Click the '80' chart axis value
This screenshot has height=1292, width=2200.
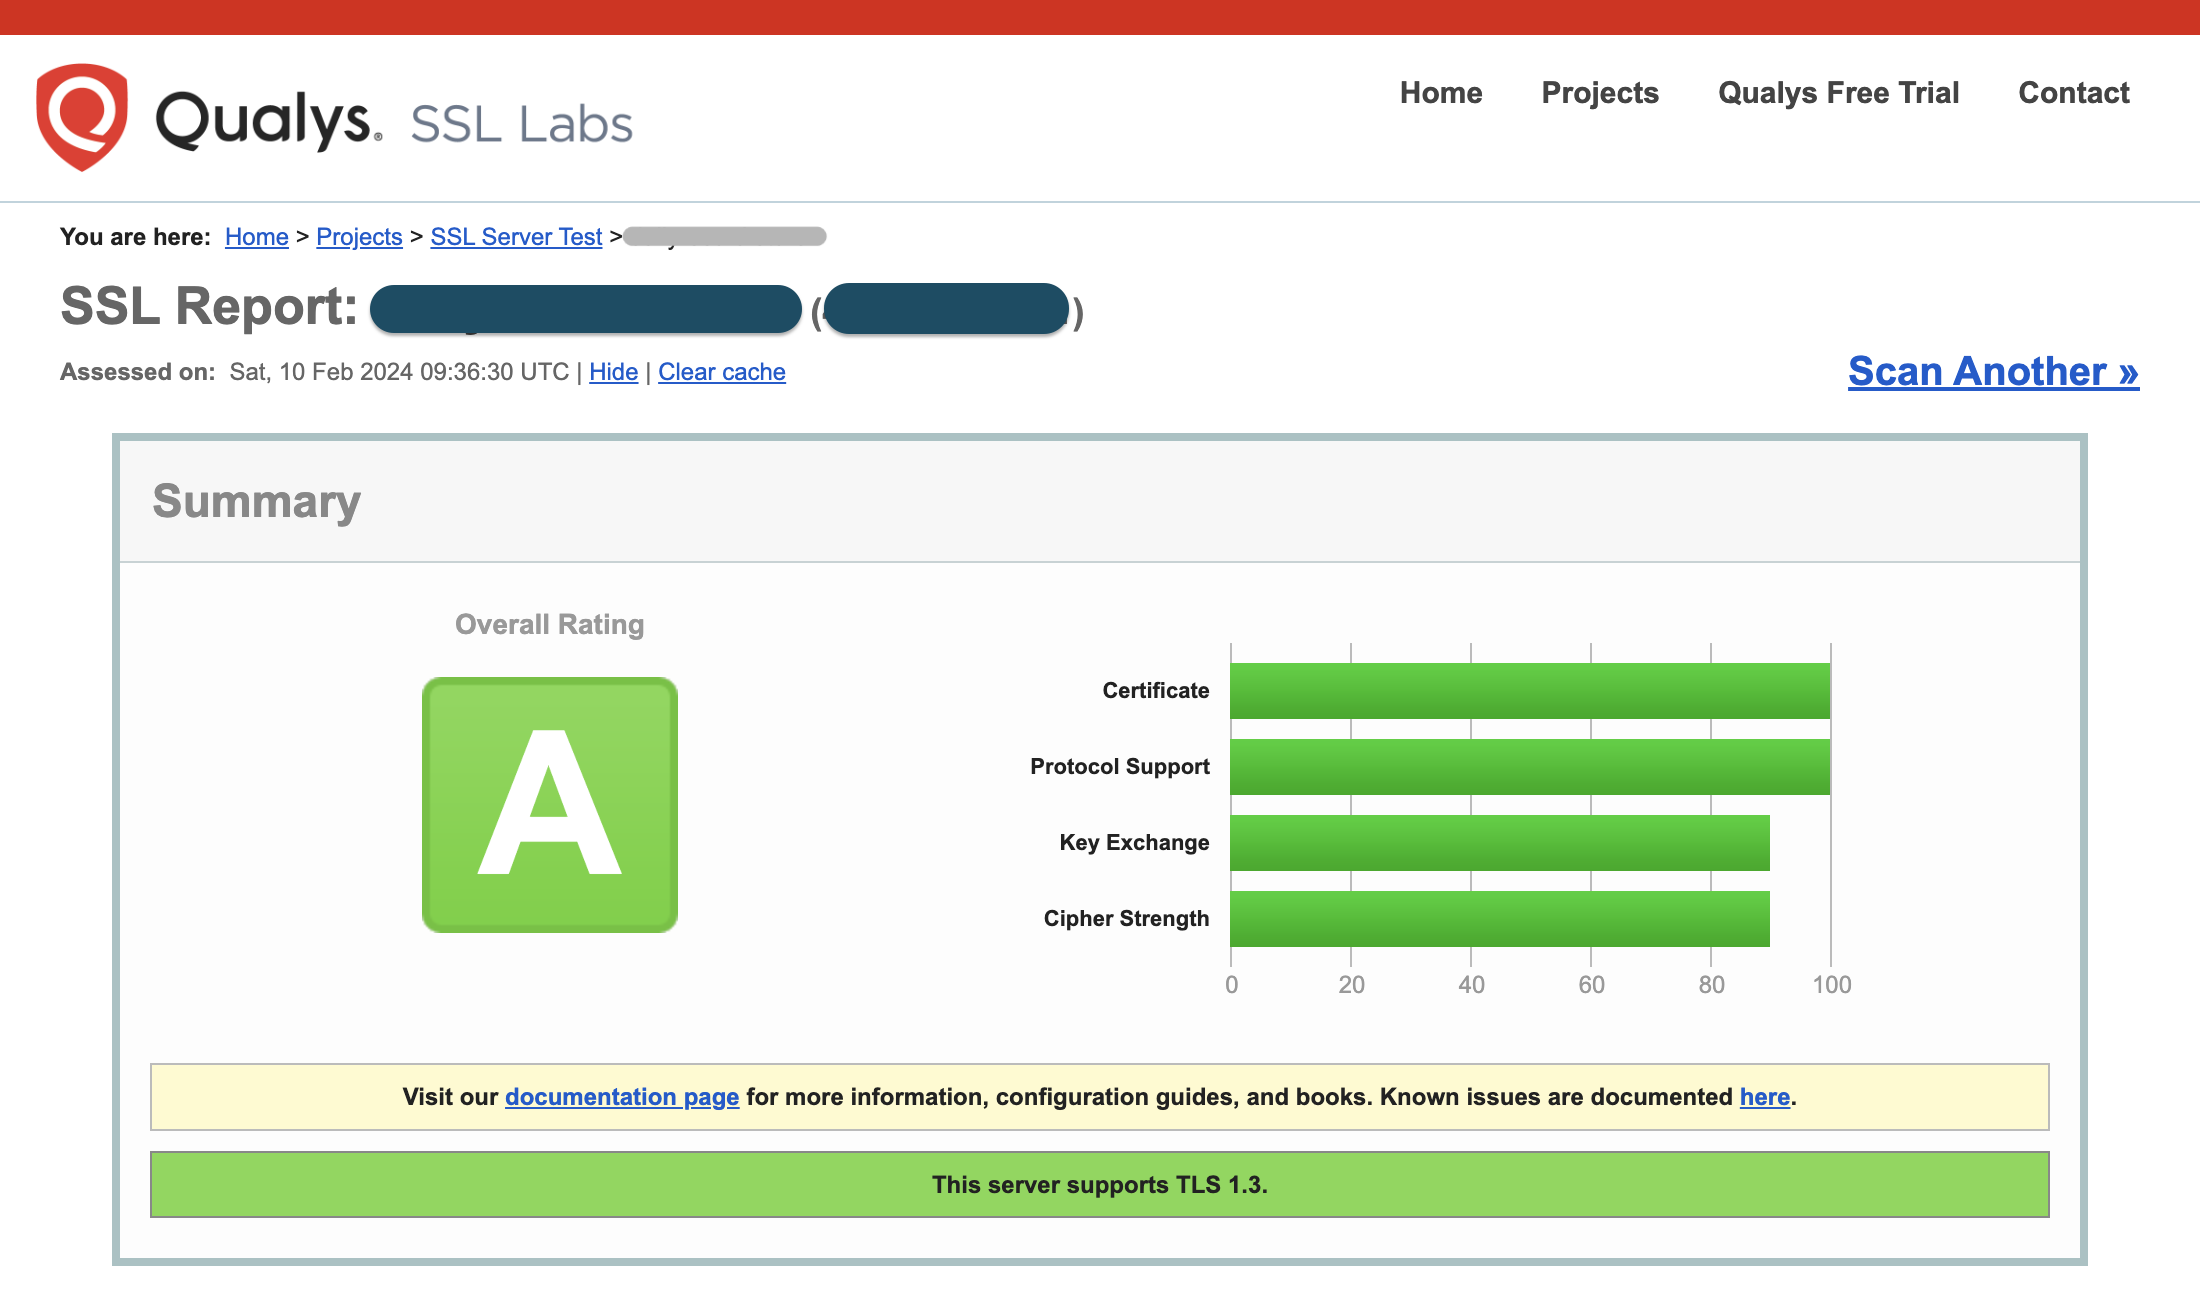coord(1712,985)
